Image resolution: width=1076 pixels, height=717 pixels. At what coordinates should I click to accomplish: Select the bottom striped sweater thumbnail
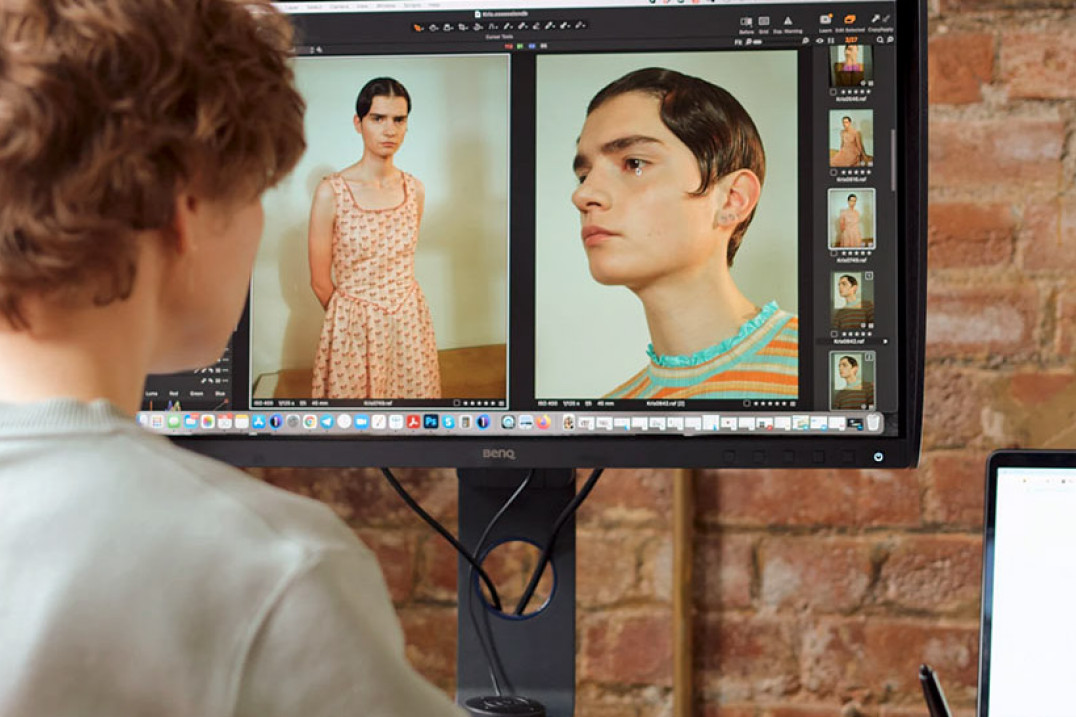click(852, 380)
